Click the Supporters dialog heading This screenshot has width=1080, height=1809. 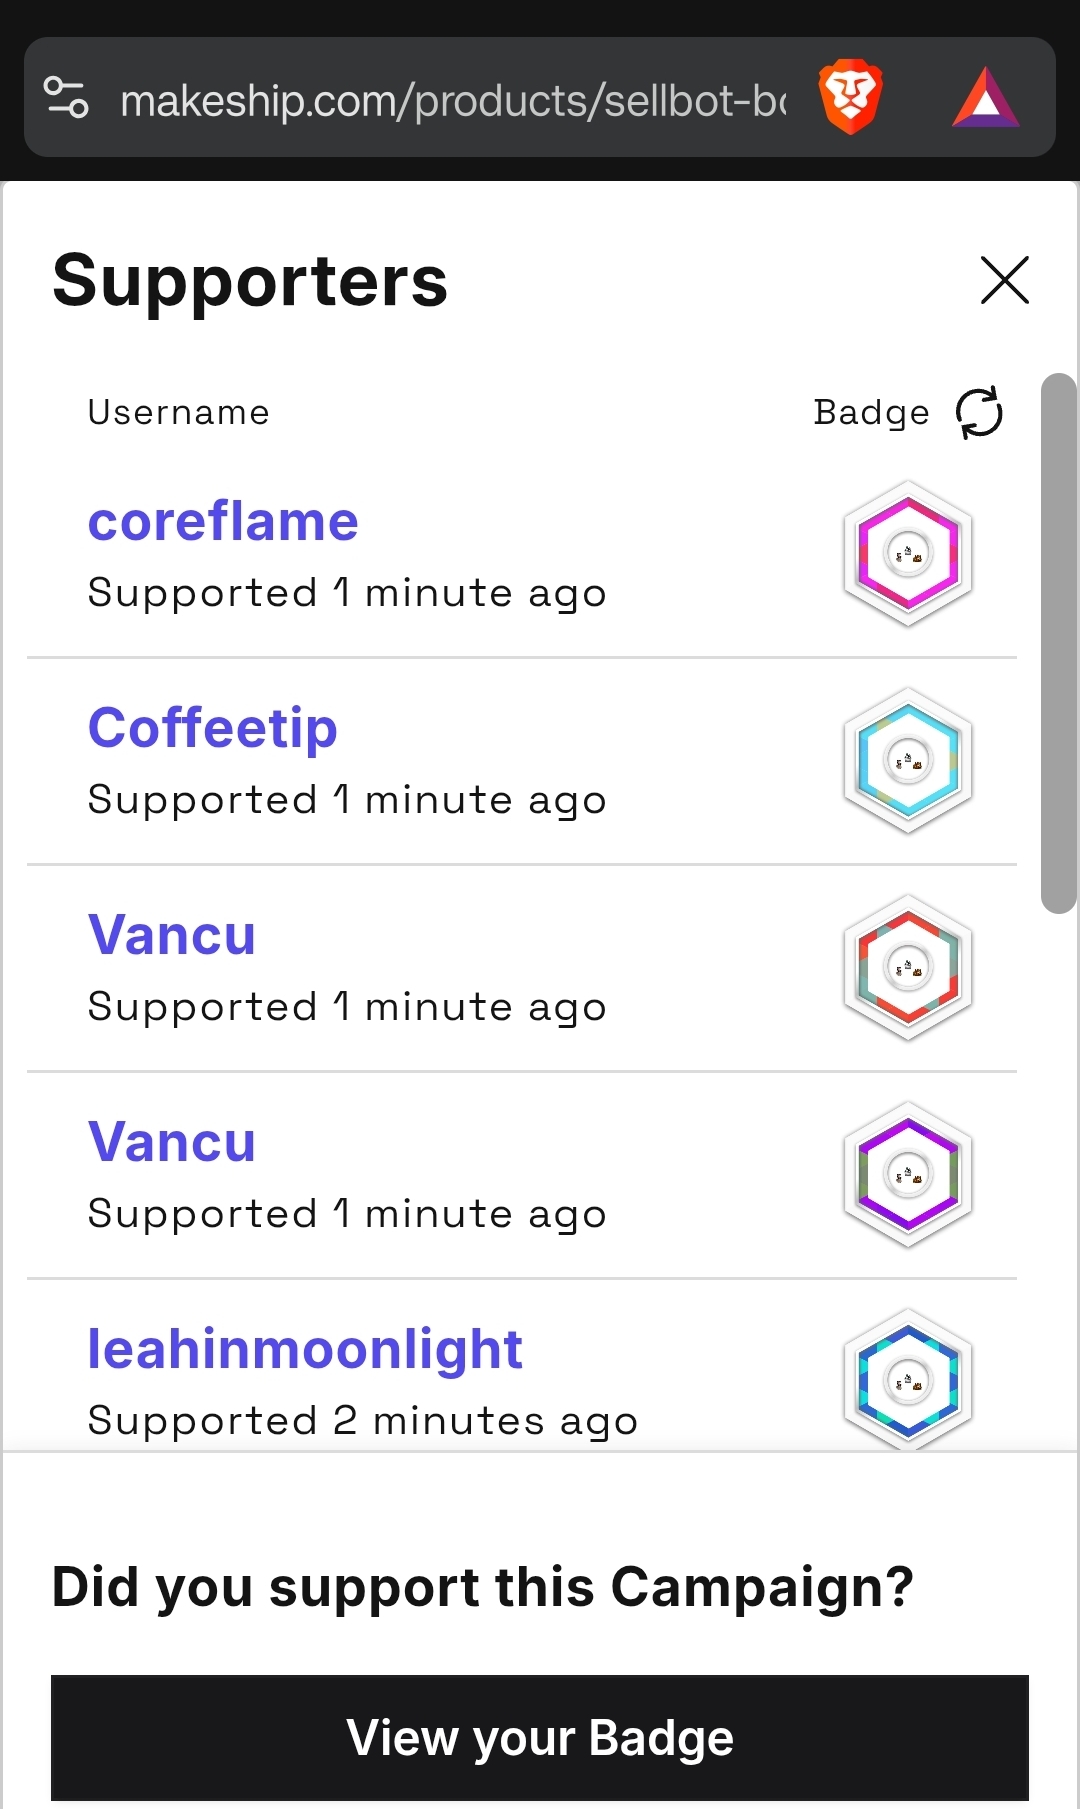(x=250, y=281)
